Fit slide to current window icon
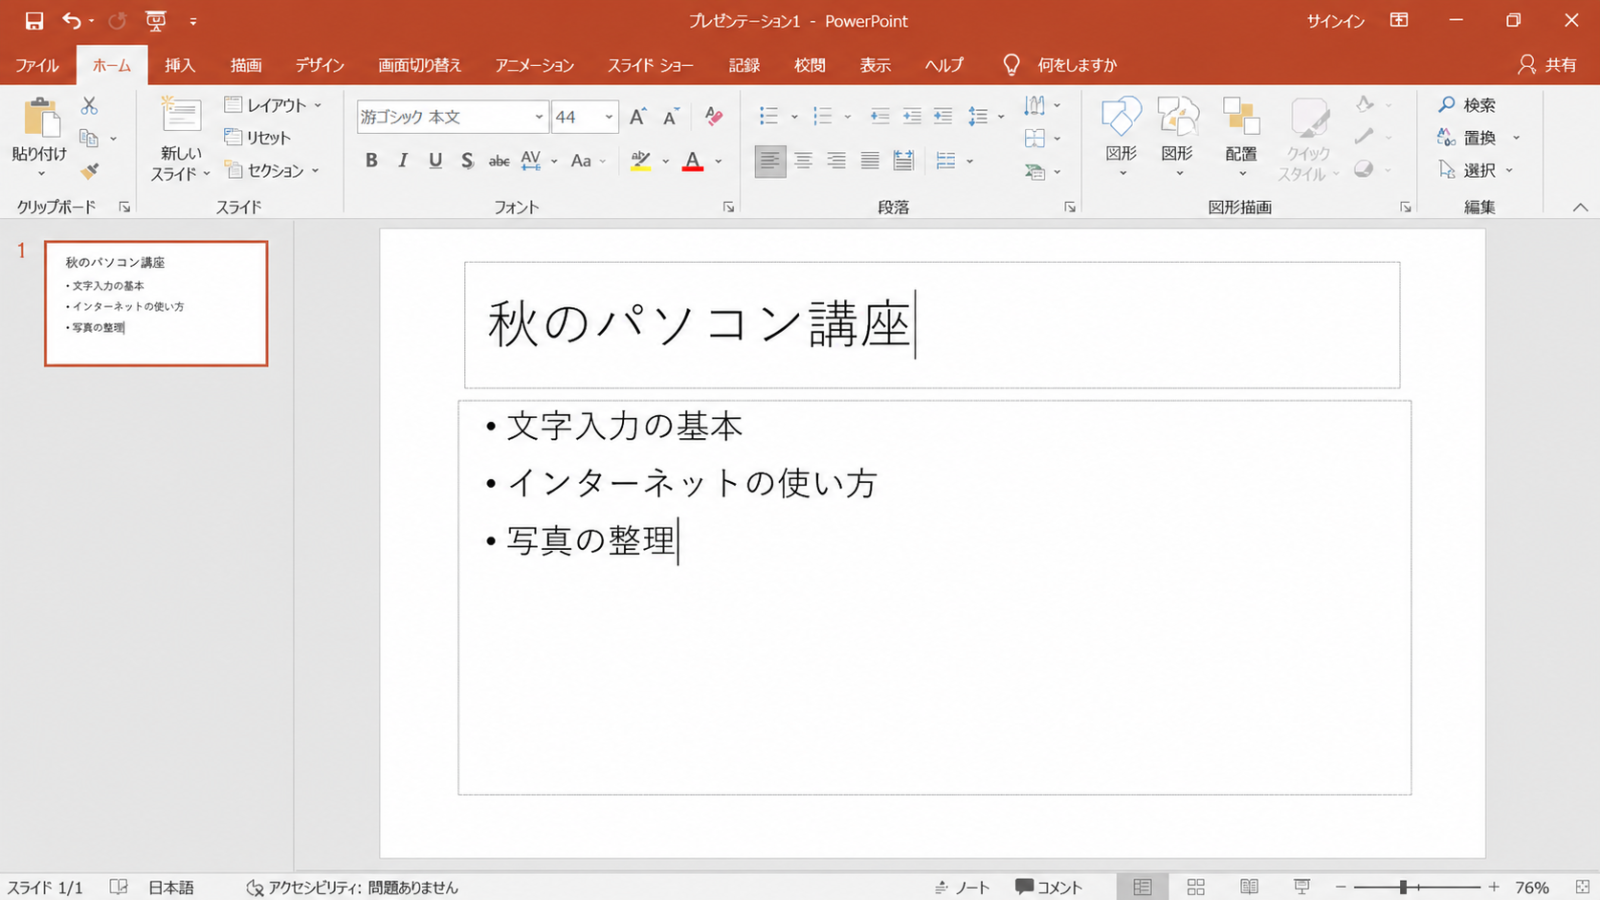This screenshot has width=1600, height=900. 1582,887
